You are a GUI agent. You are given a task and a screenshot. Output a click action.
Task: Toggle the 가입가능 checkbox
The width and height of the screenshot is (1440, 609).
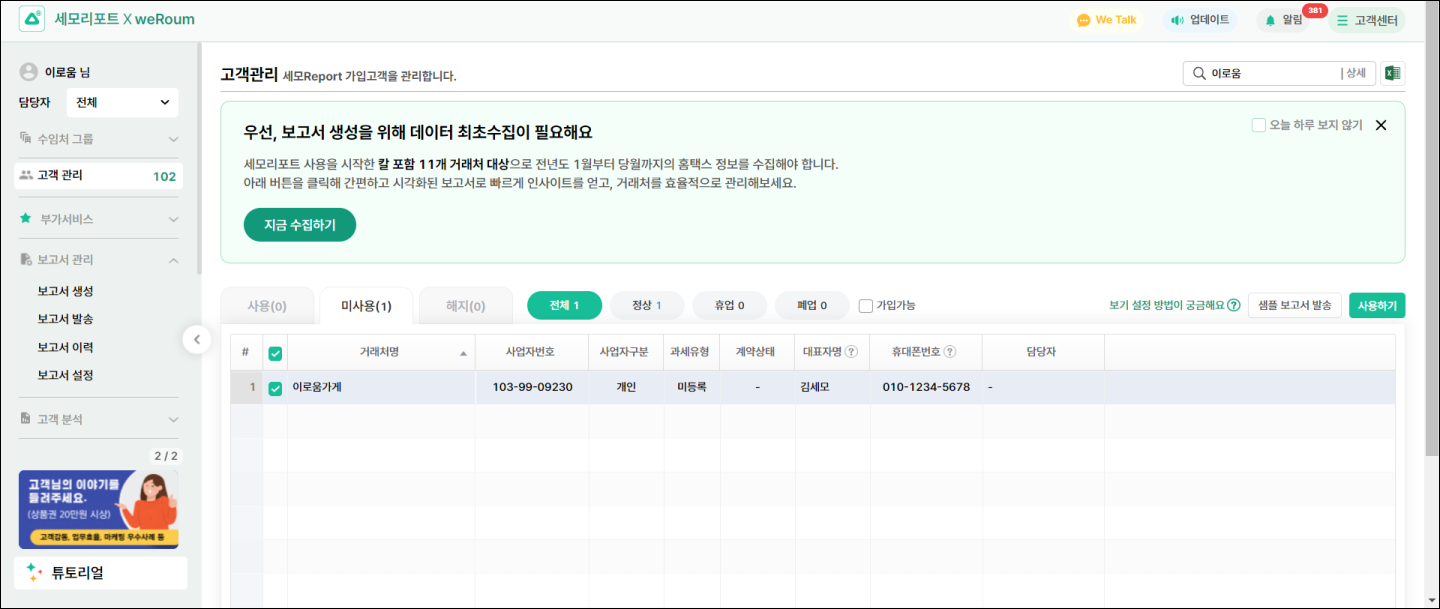(866, 306)
